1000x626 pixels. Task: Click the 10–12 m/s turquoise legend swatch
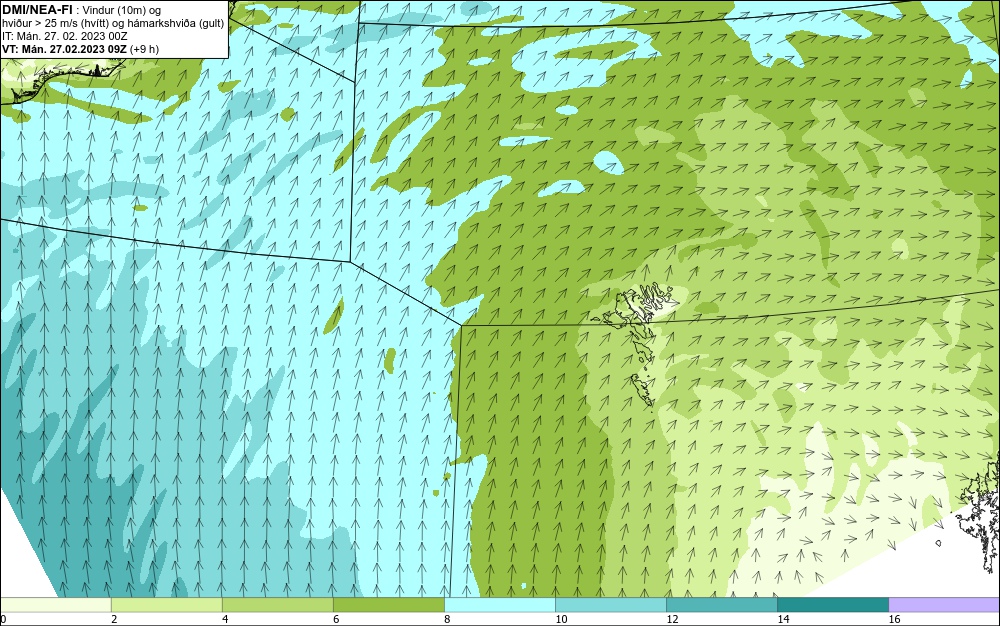(x=610, y=604)
